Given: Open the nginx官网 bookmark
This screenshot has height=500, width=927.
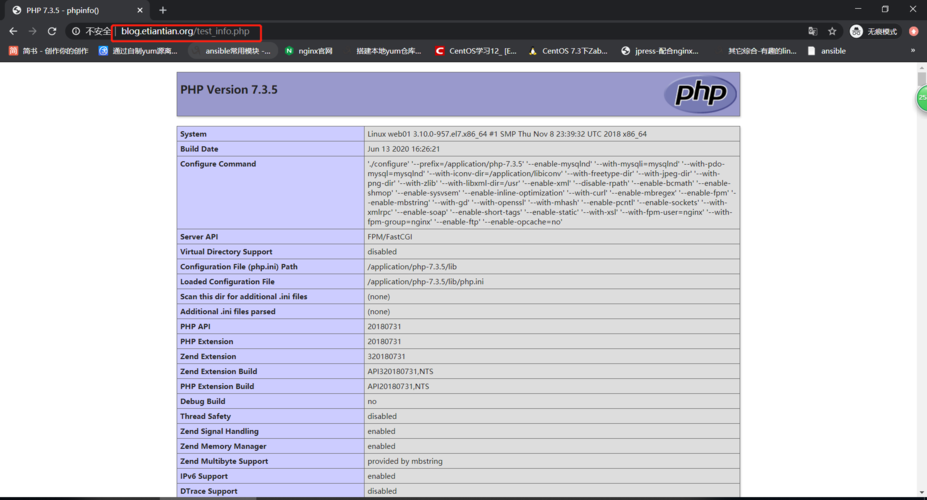Looking at the screenshot, I should [x=309, y=51].
